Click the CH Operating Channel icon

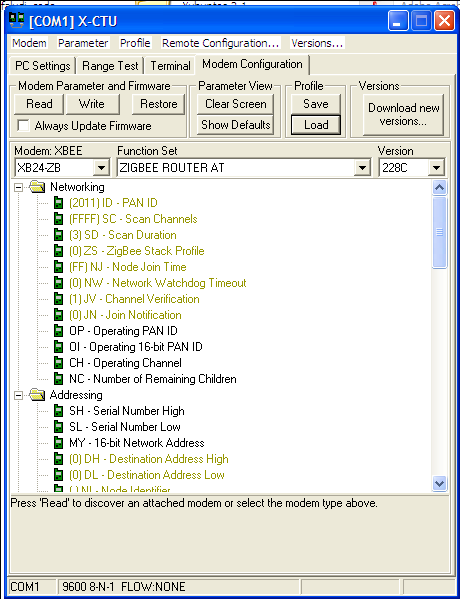(58, 363)
